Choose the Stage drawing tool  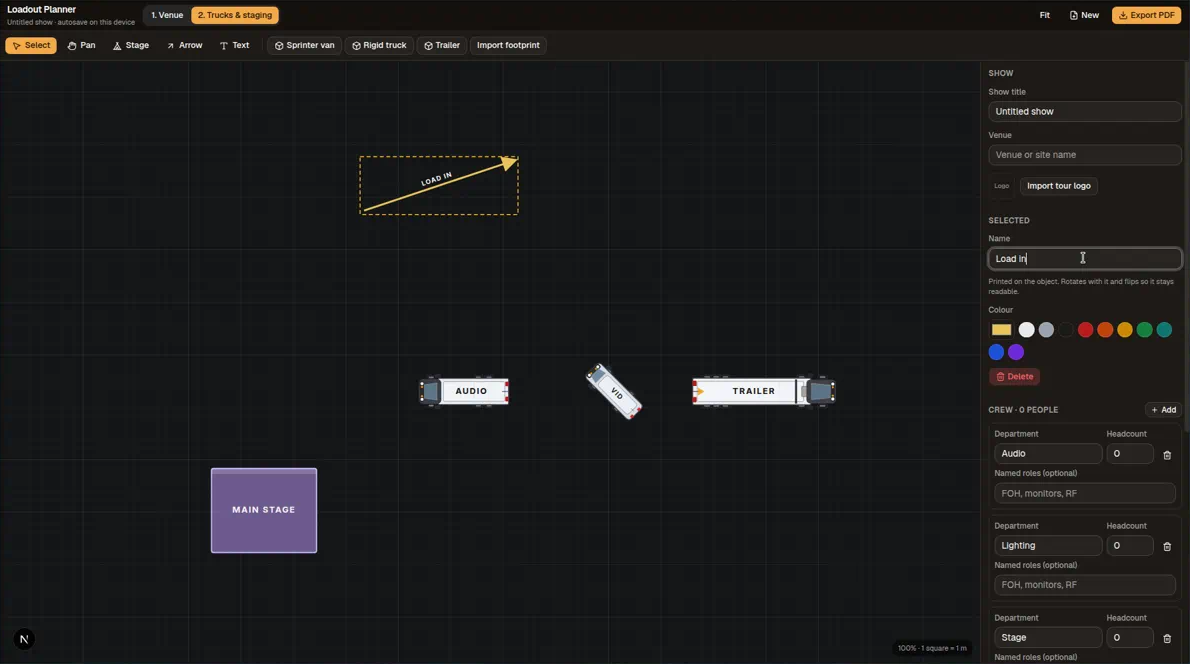pyautogui.click(x=131, y=46)
